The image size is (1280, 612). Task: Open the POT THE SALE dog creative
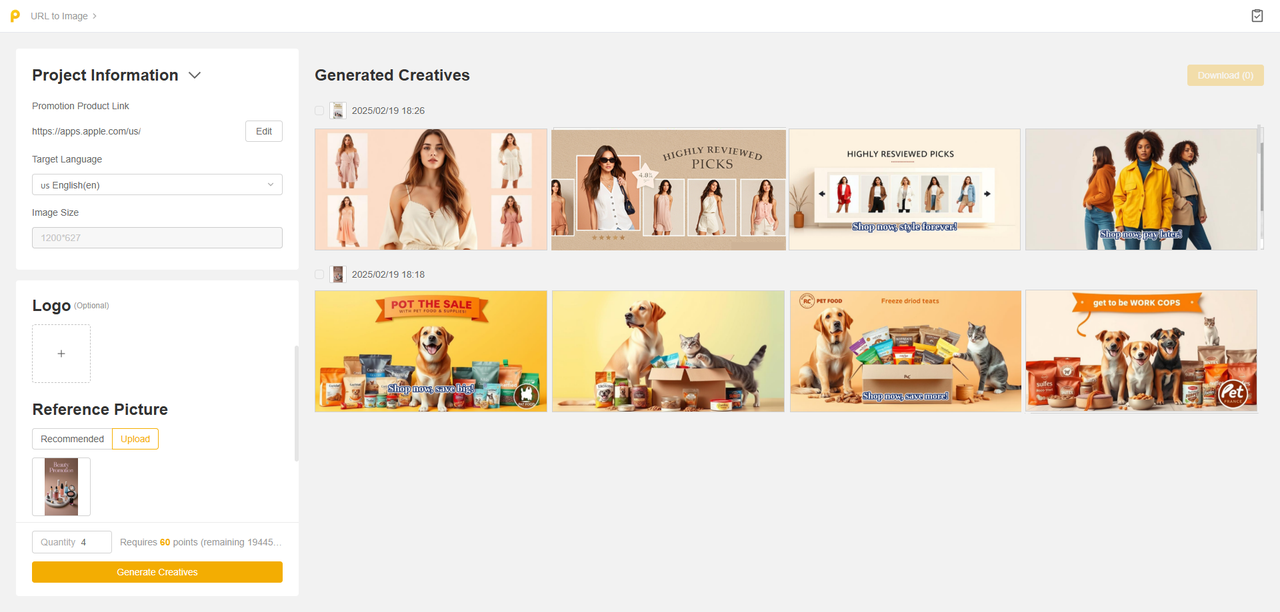coord(431,351)
